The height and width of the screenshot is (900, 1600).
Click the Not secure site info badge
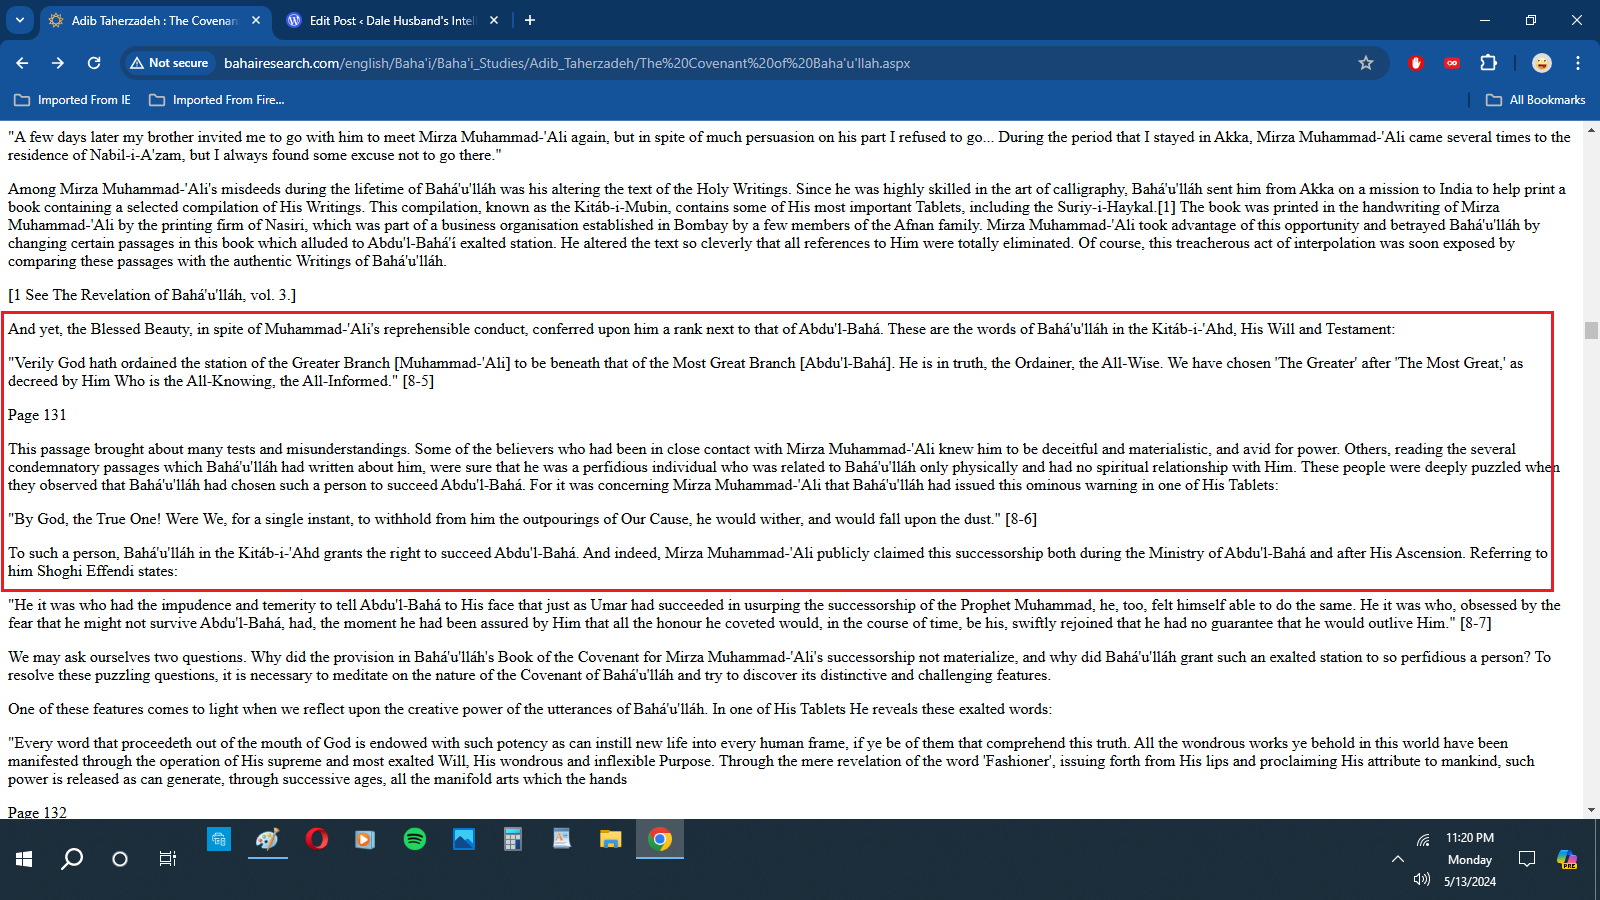[169, 63]
